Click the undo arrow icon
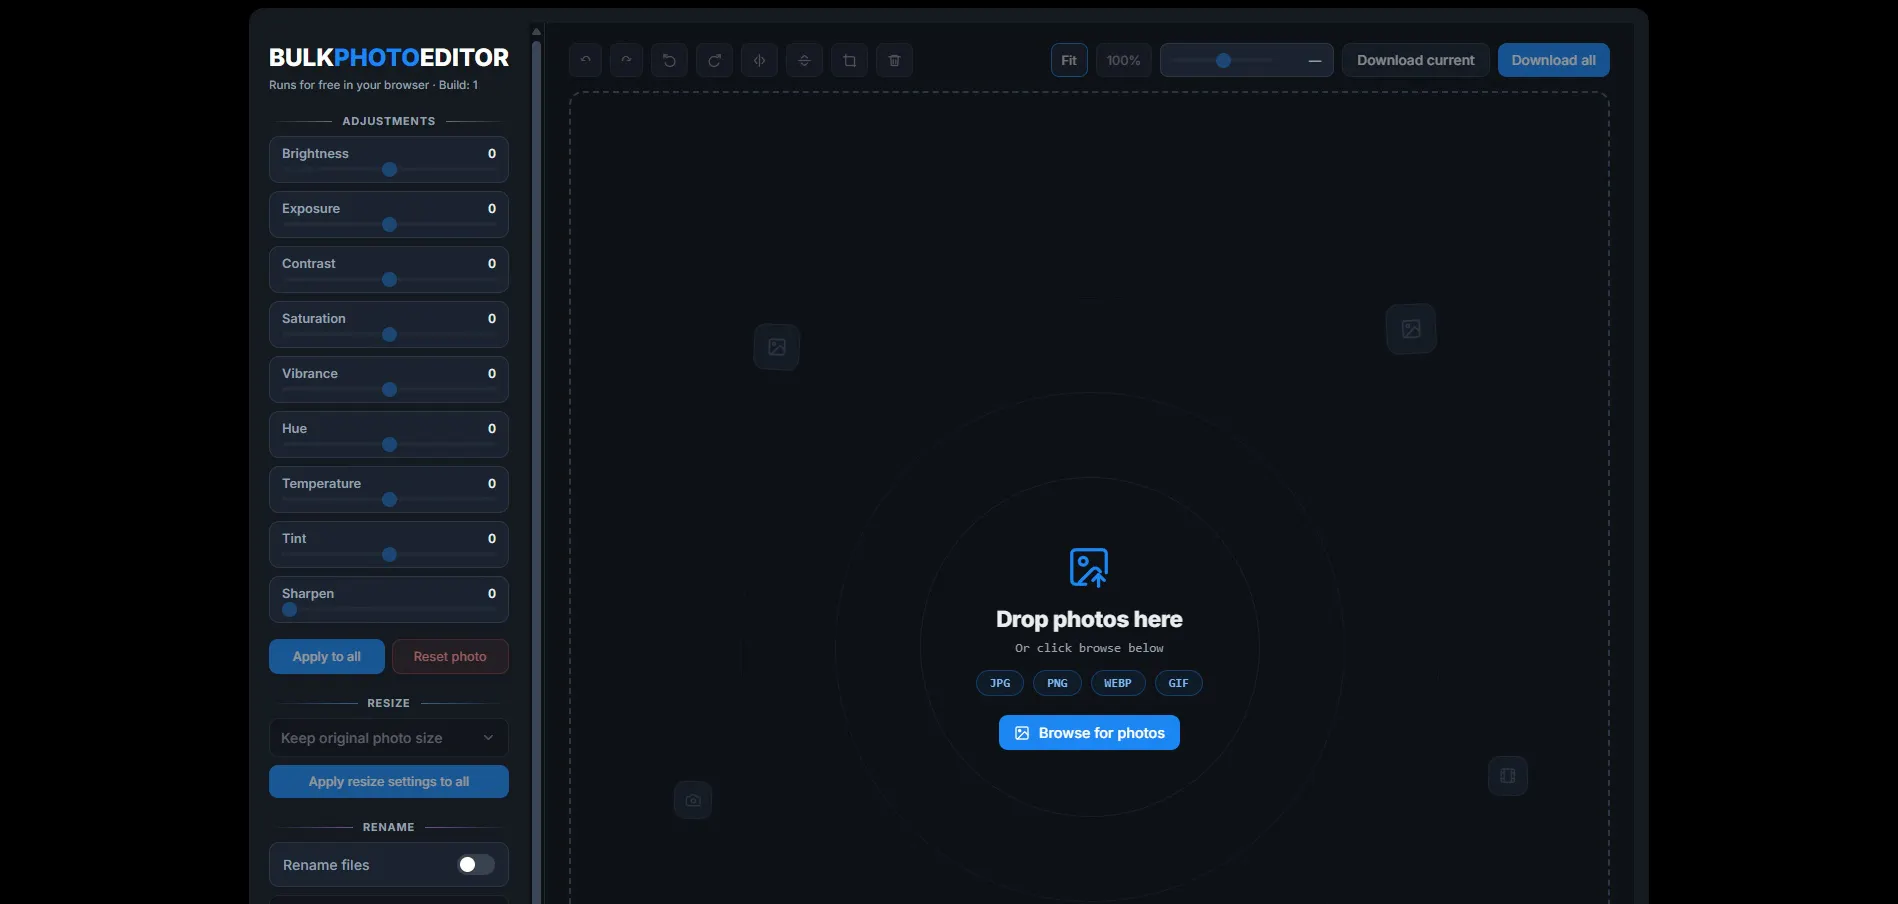Viewport: 1898px width, 904px height. pos(586,60)
